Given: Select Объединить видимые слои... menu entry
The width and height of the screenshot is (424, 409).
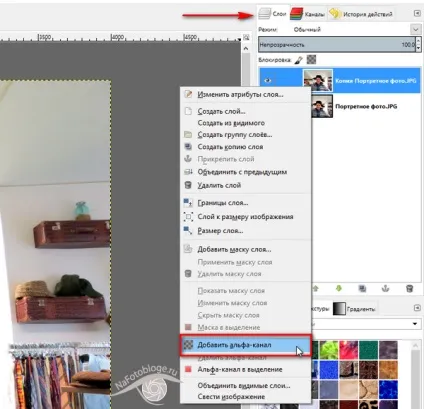Looking at the screenshot, I should tap(245, 386).
